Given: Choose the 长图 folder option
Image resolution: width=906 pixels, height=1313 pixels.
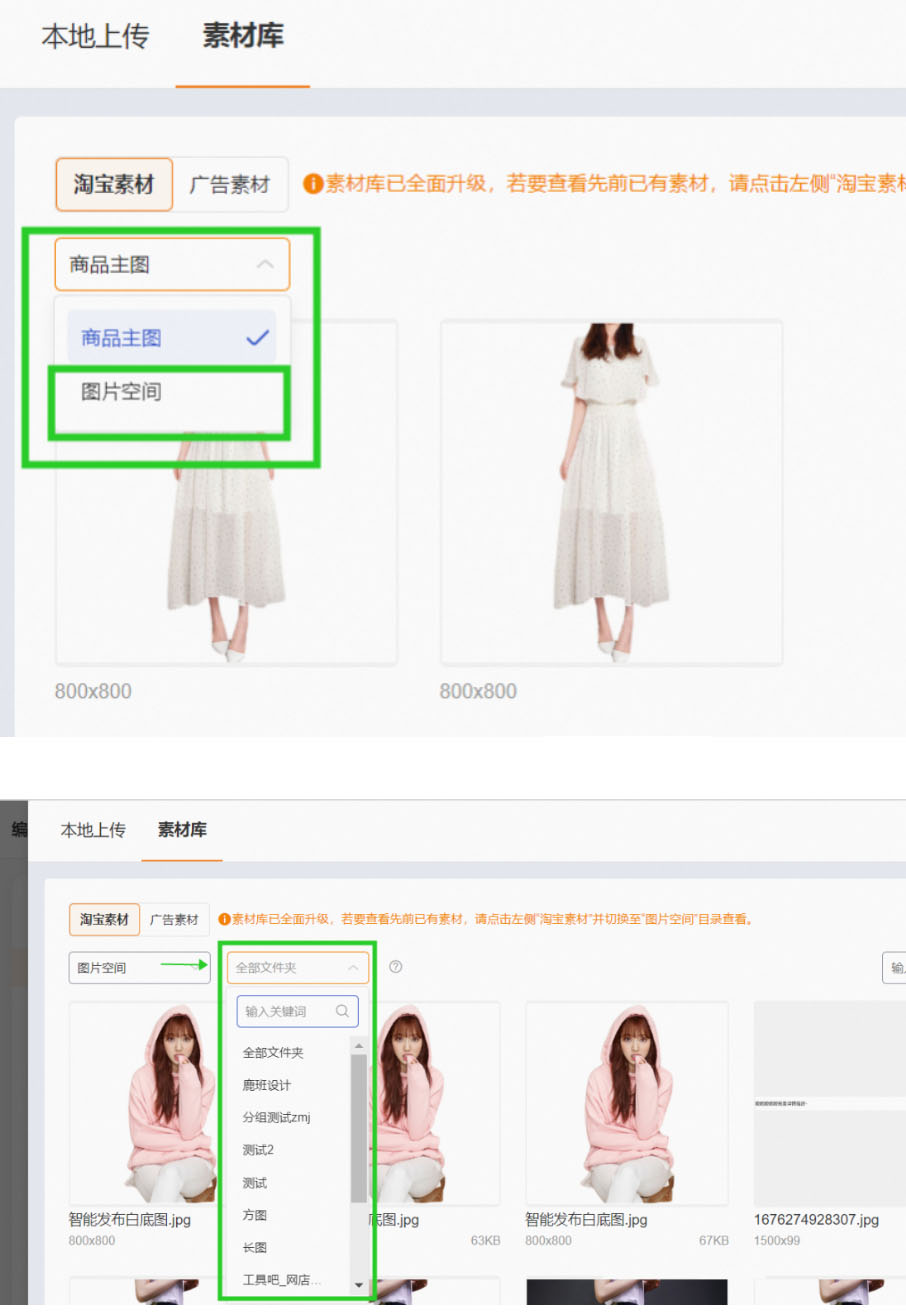Looking at the screenshot, I should pyautogui.click(x=255, y=1248).
